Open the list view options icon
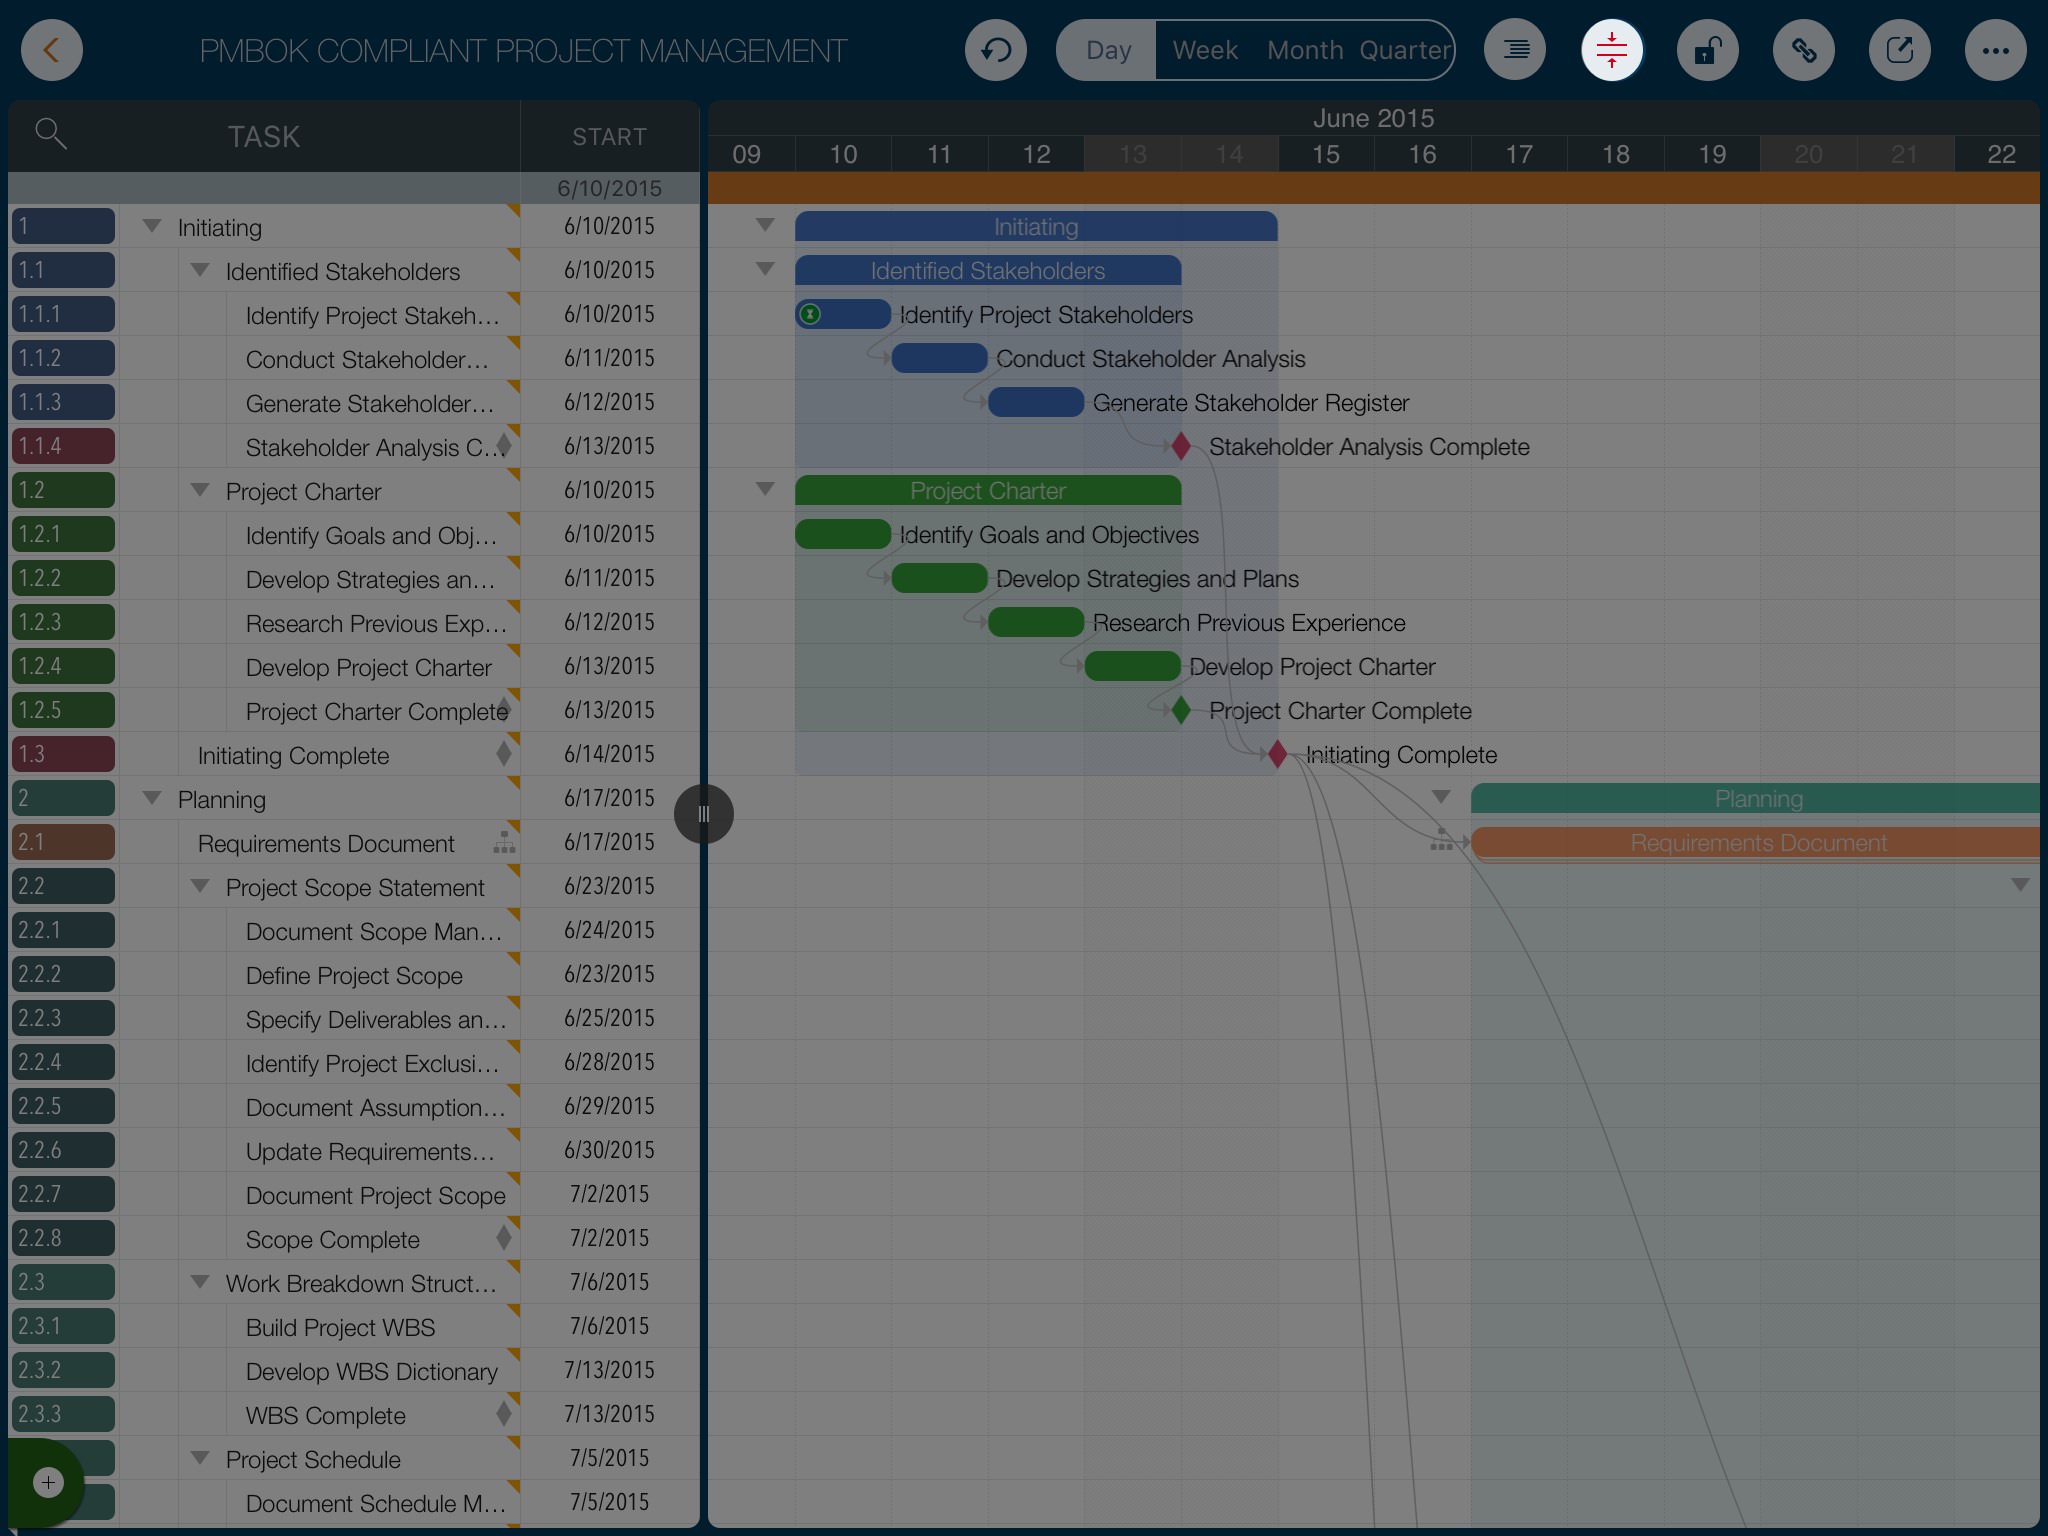Image resolution: width=2048 pixels, height=1536 pixels. coord(1515,50)
